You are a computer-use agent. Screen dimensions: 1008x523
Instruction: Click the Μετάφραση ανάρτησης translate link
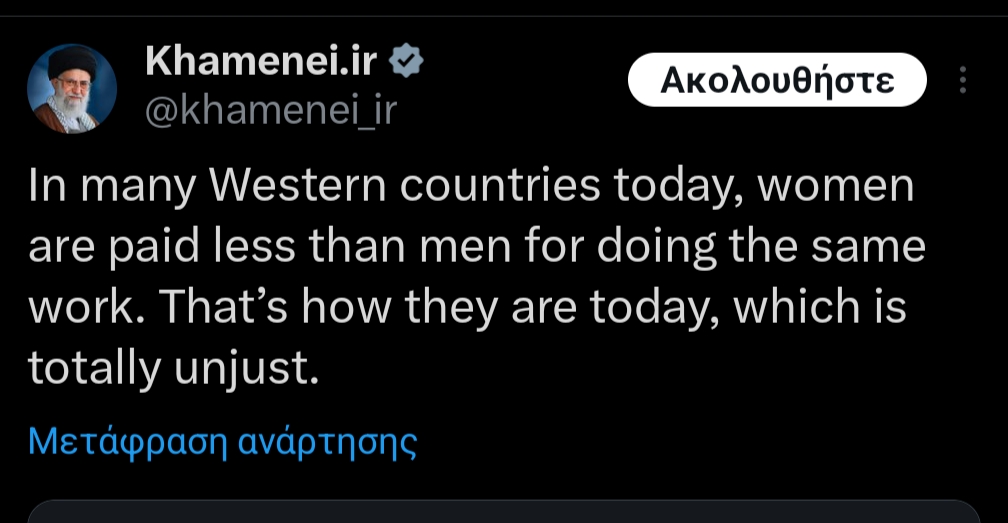pyautogui.click(x=222, y=441)
